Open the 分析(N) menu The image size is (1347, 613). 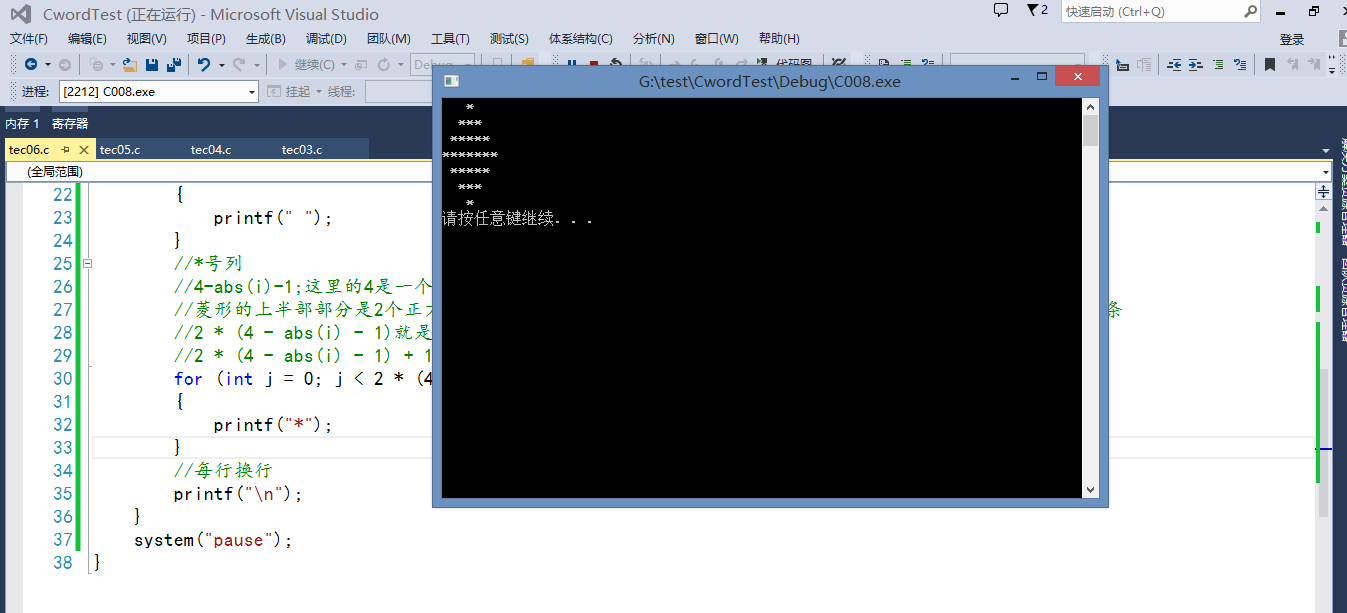[x=654, y=39]
